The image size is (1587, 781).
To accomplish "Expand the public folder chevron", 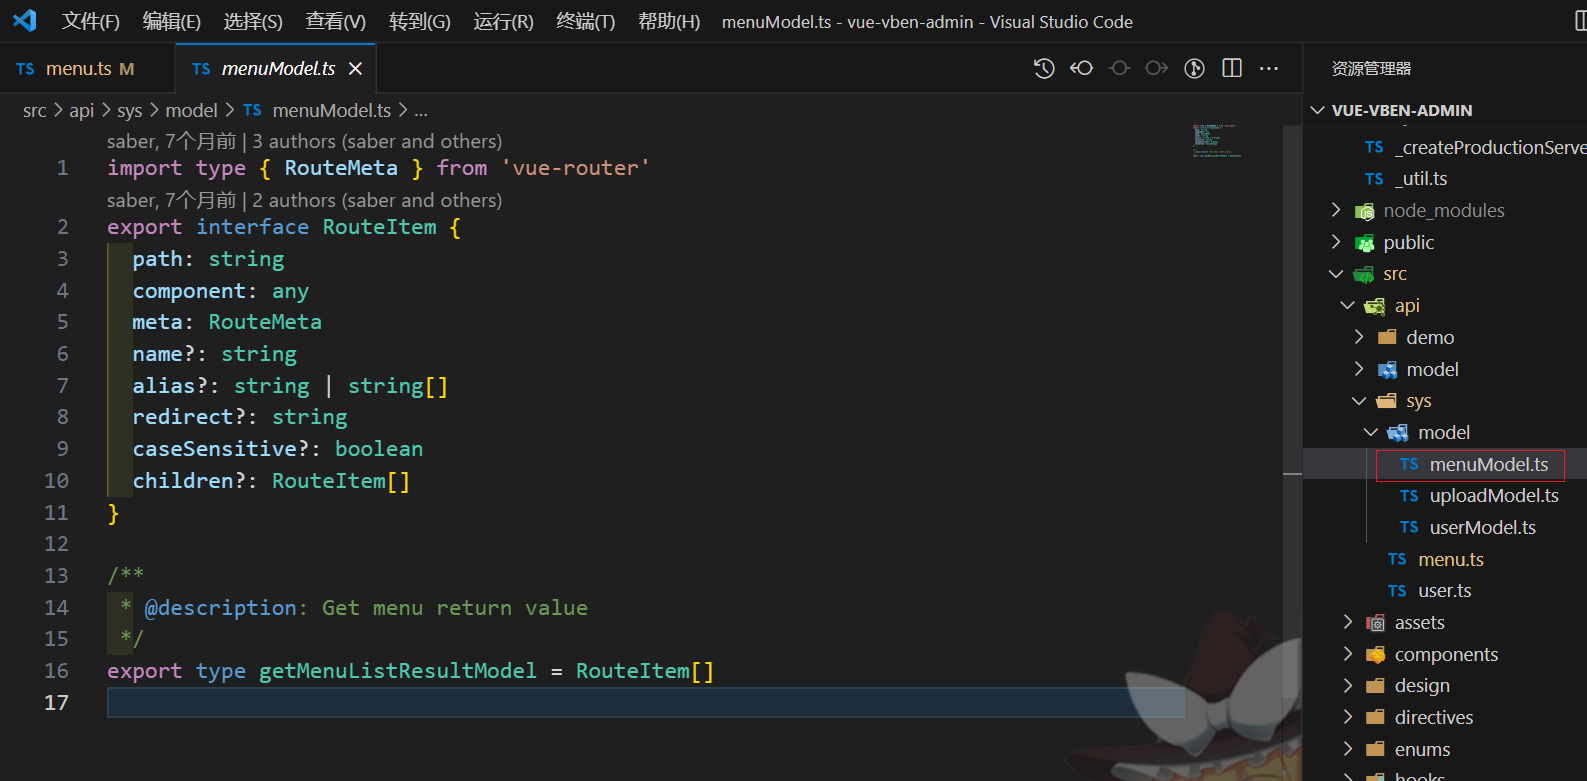I will tap(1336, 242).
